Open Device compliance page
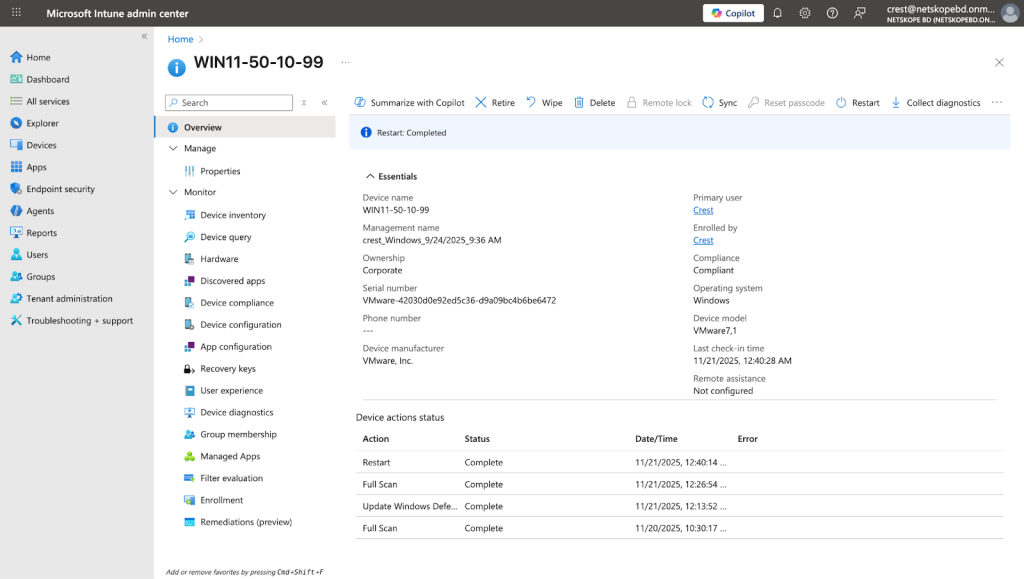Screen dimensions: 1024x579 point(236,303)
